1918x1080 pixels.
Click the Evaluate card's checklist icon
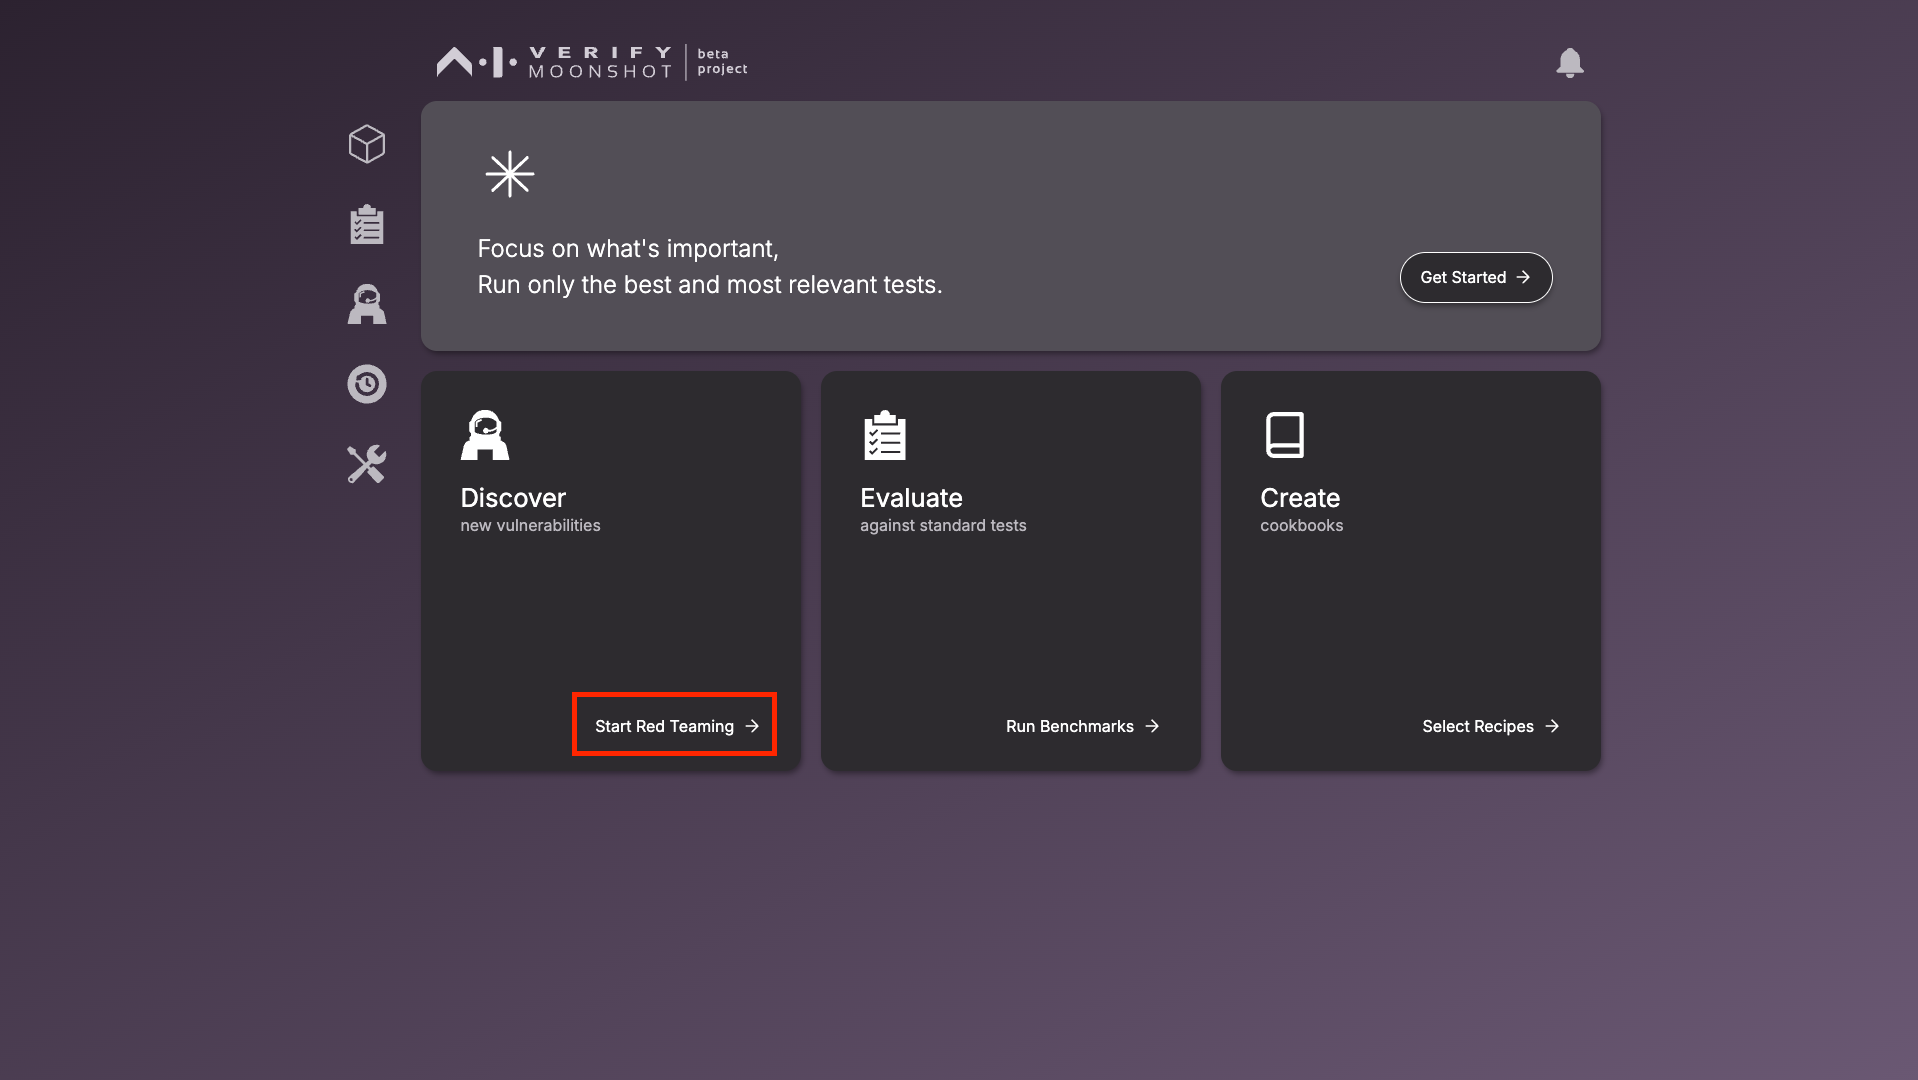(885, 435)
